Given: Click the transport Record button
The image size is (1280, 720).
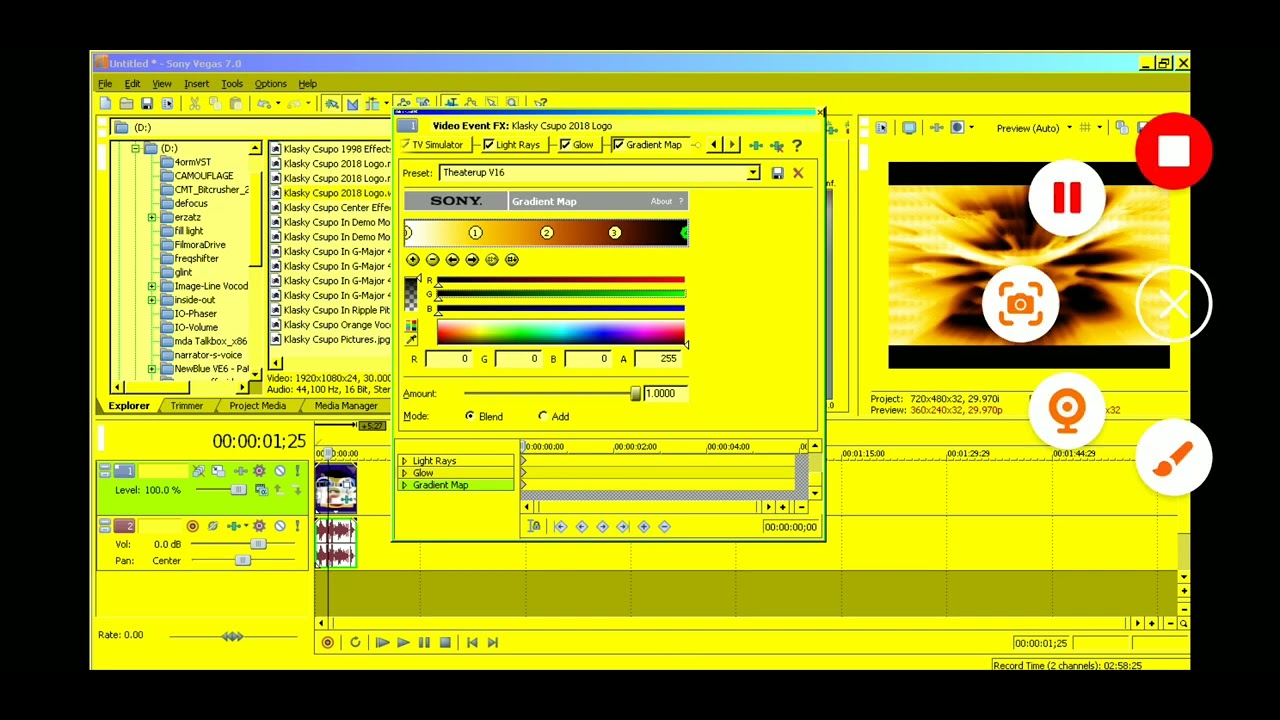Looking at the screenshot, I should pos(327,643).
